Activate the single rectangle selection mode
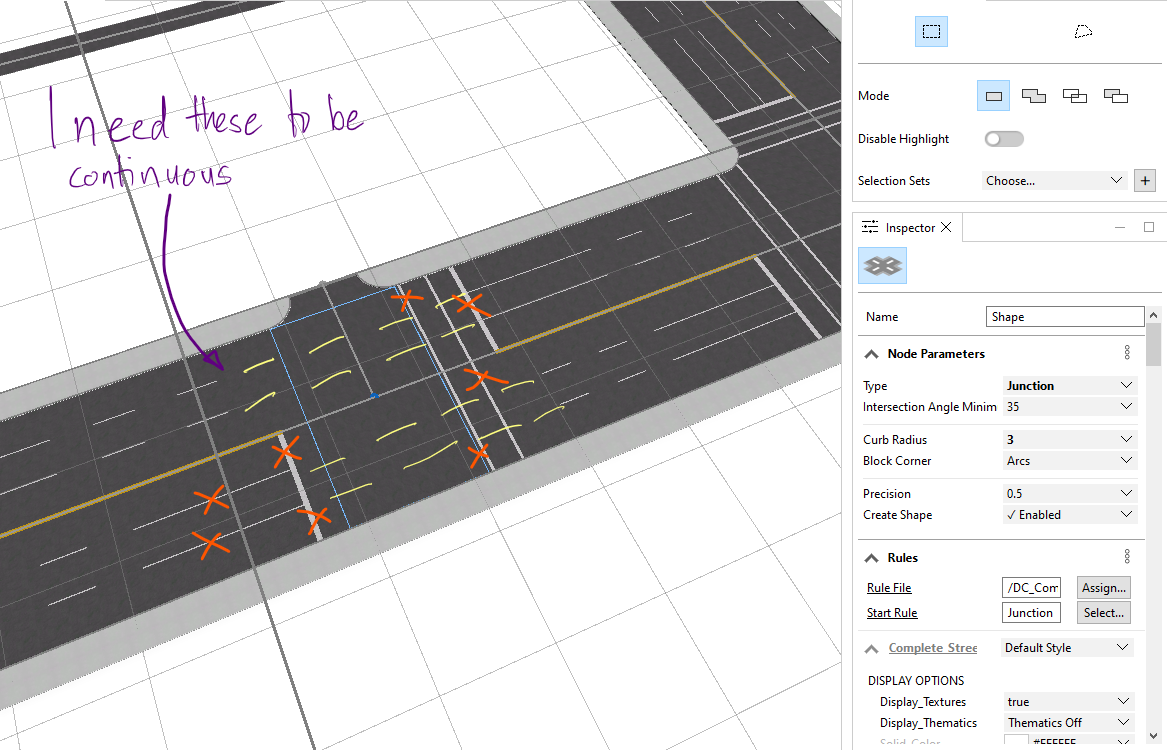Image resolution: width=1167 pixels, height=750 pixels. [x=993, y=95]
